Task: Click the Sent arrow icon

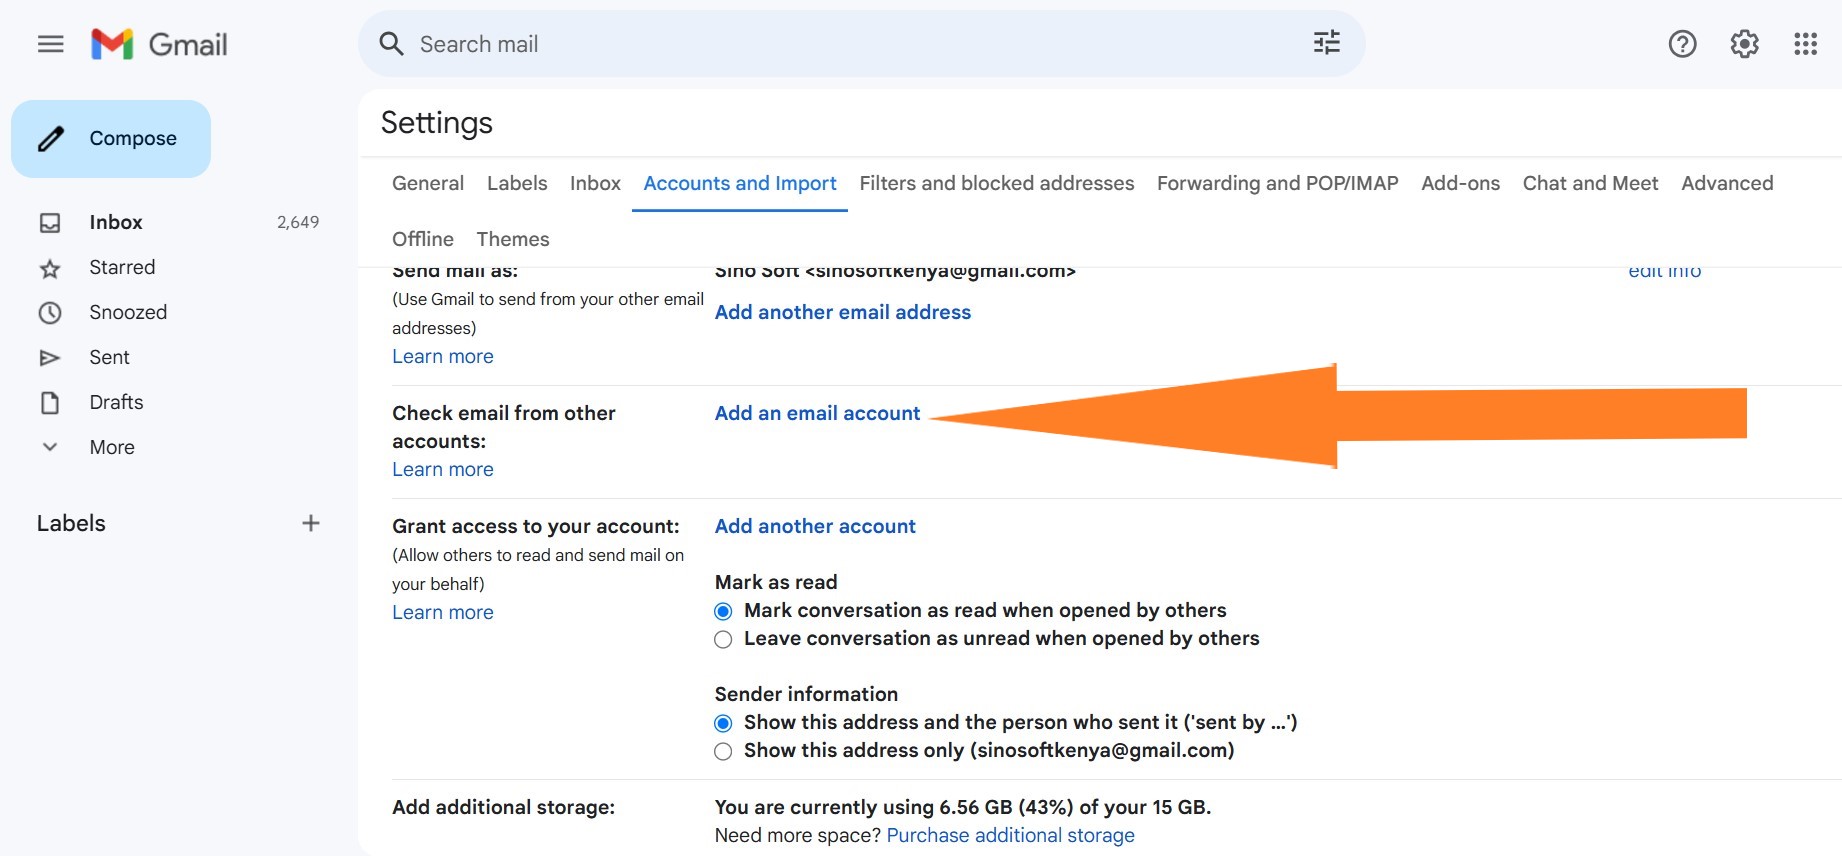Action: tap(50, 358)
